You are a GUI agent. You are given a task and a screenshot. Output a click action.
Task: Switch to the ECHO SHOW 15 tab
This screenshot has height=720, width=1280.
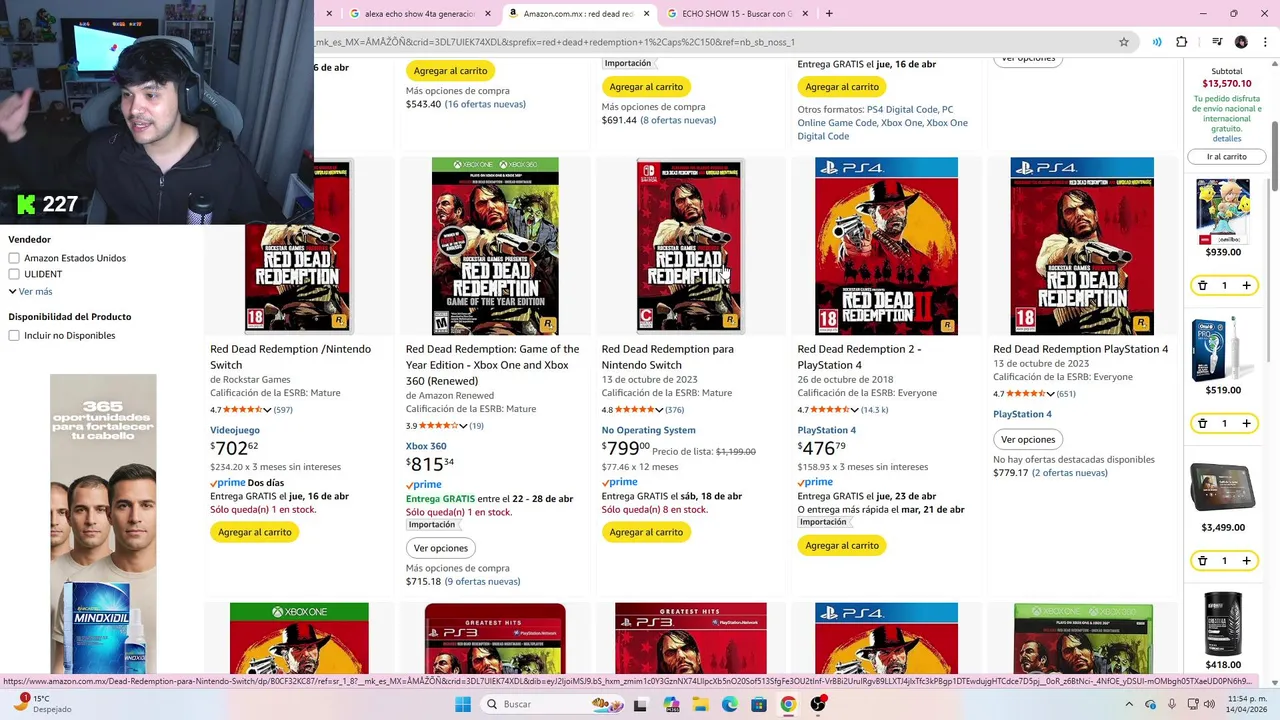click(735, 14)
